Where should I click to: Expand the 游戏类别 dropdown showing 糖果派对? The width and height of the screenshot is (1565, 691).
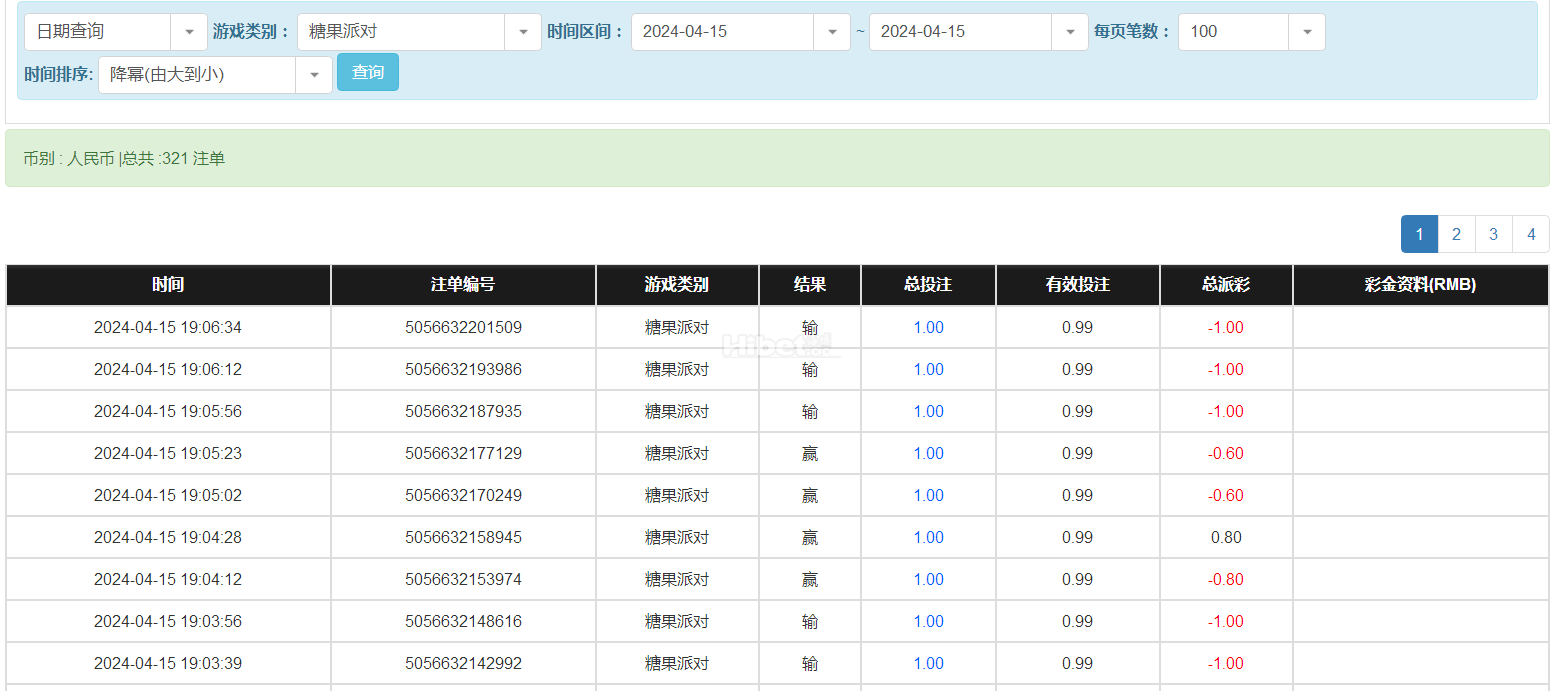(x=419, y=32)
